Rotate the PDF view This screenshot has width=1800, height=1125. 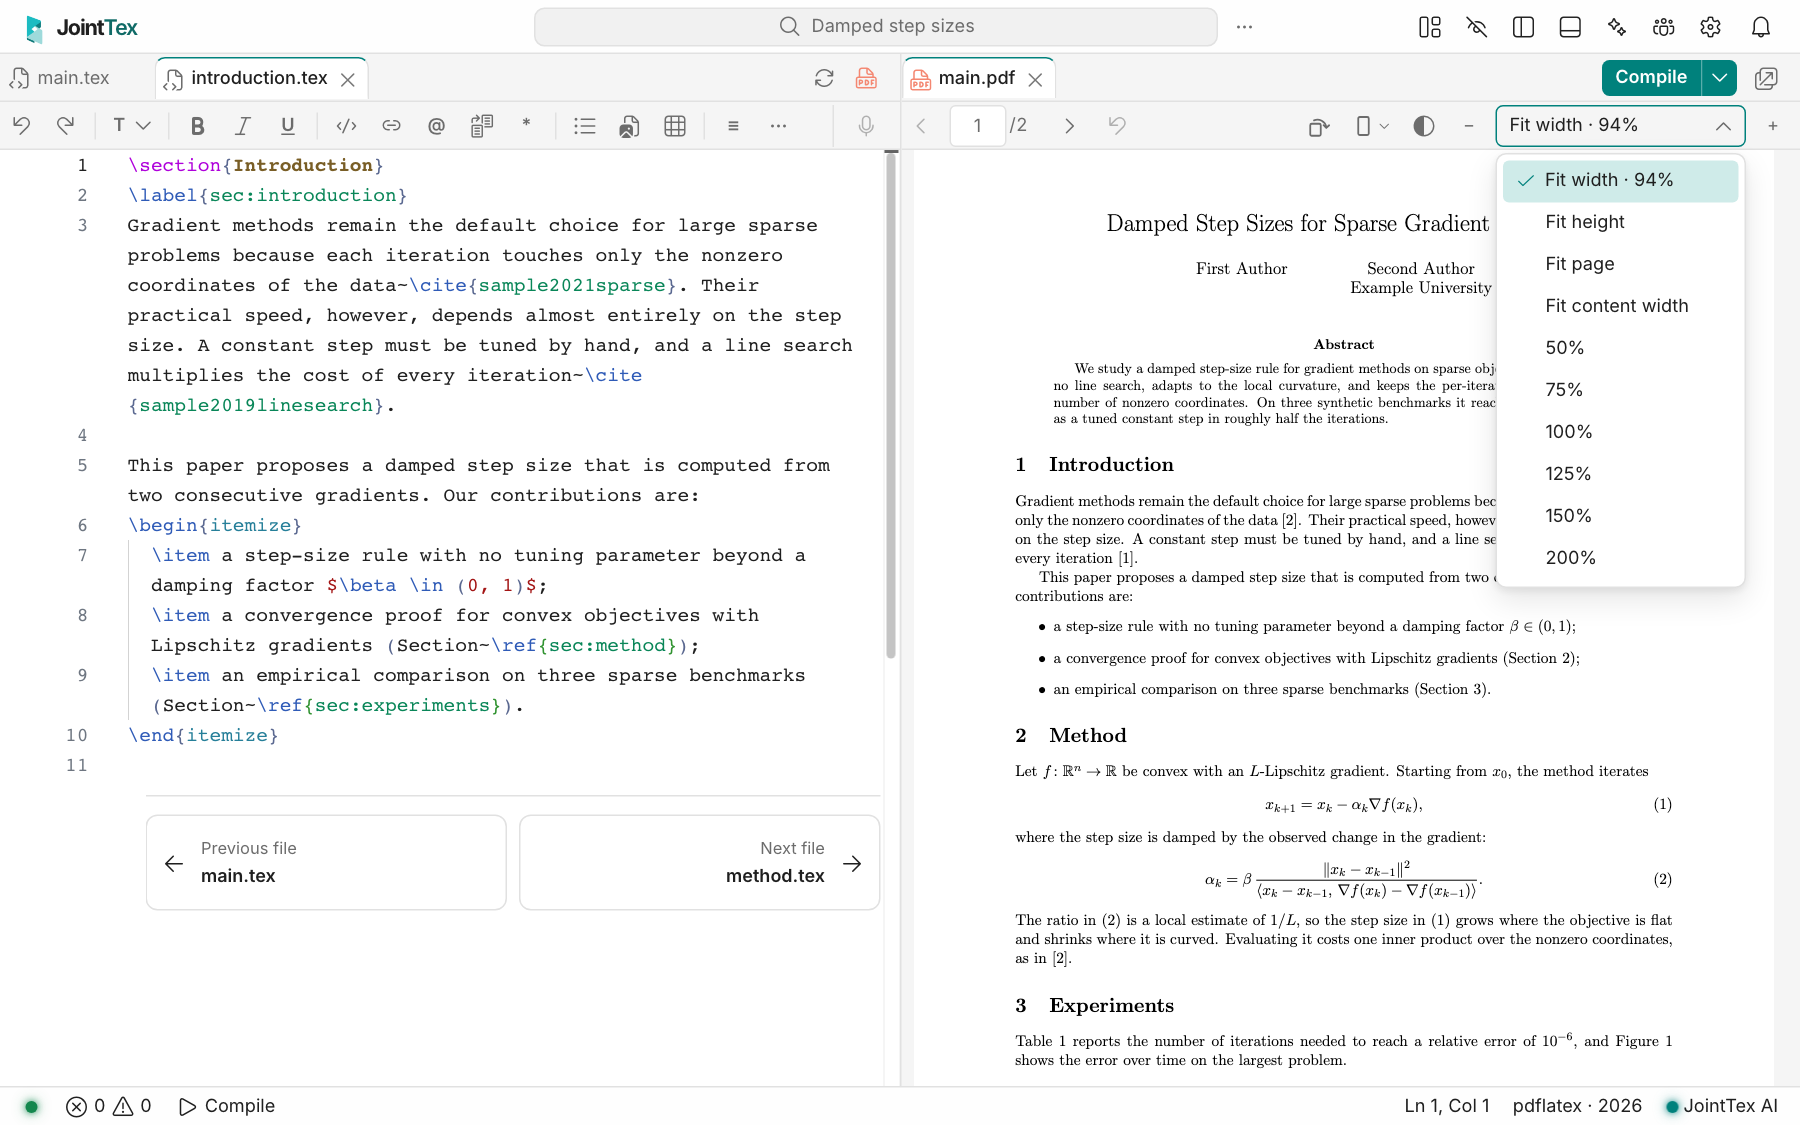click(1319, 125)
